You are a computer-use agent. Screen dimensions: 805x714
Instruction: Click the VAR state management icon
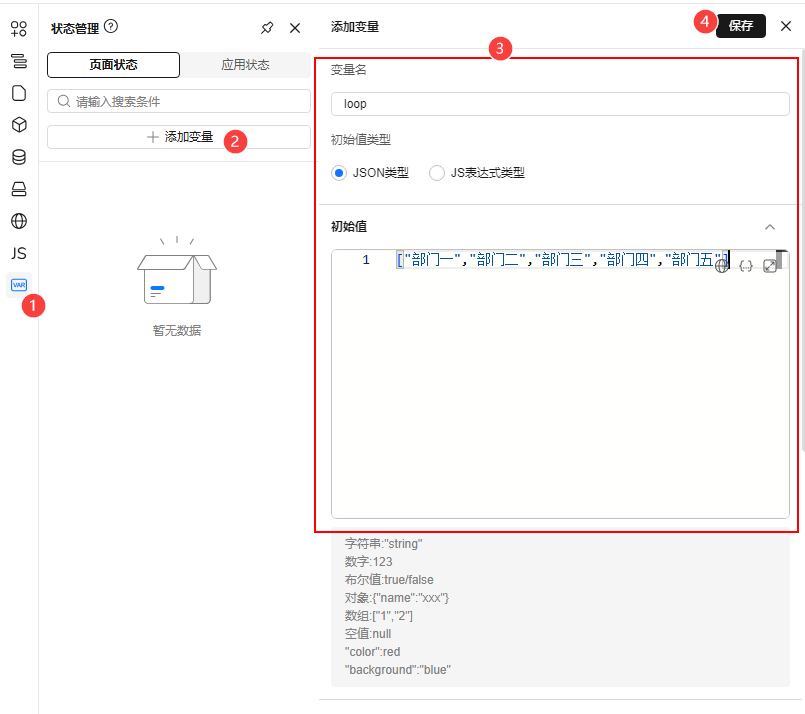click(19, 285)
